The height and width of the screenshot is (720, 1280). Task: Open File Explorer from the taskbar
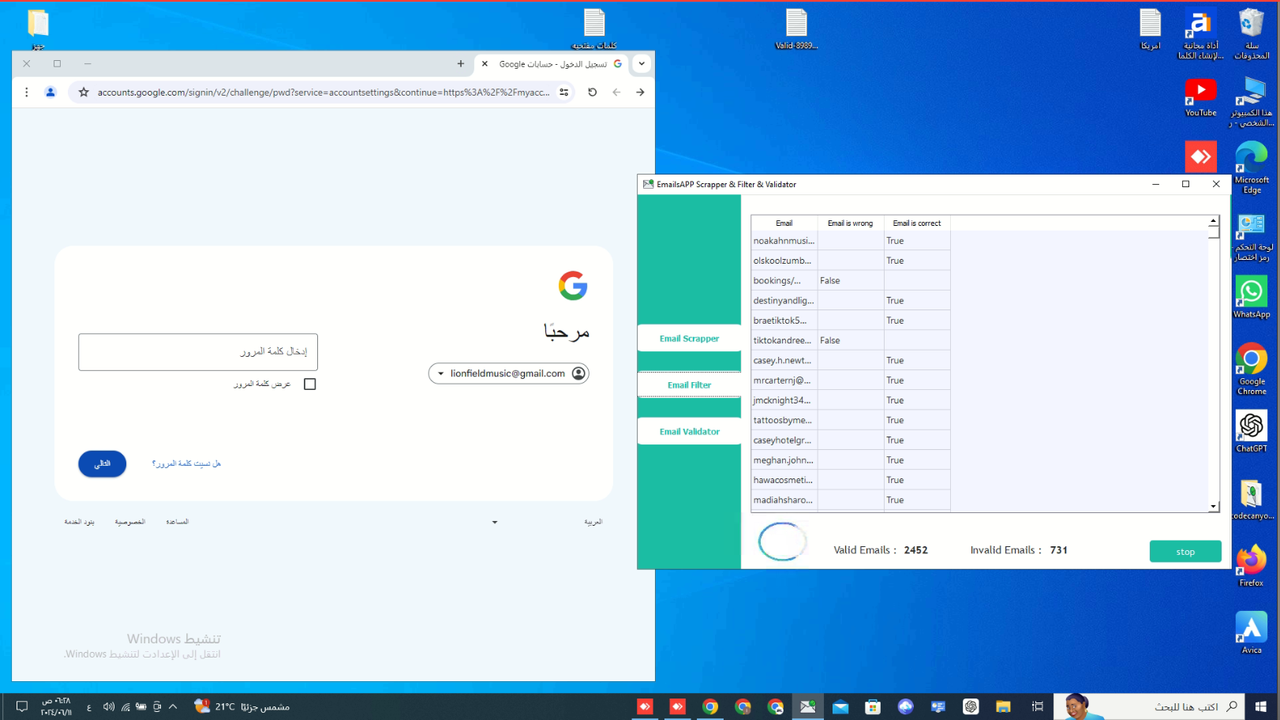pyautogui.click(x=1003, y=707)
